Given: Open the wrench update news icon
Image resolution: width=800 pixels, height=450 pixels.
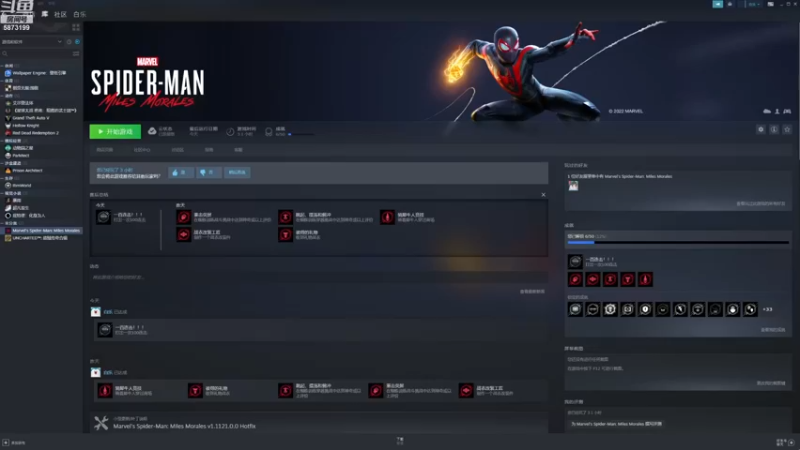Looking at the screenshot, I should (101, 422).
